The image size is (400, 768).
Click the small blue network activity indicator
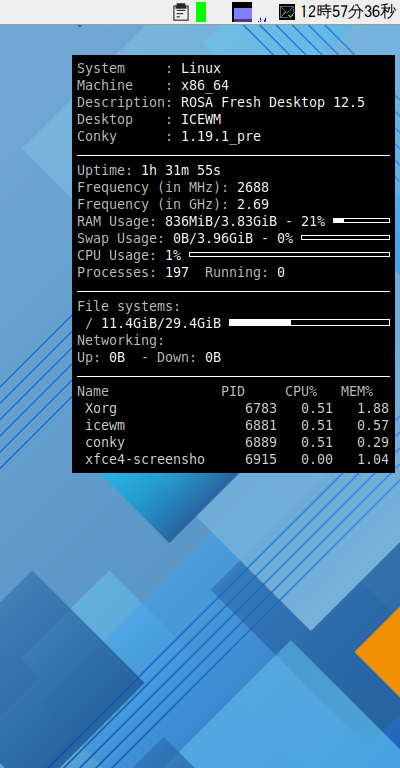(x=262, y=20)
